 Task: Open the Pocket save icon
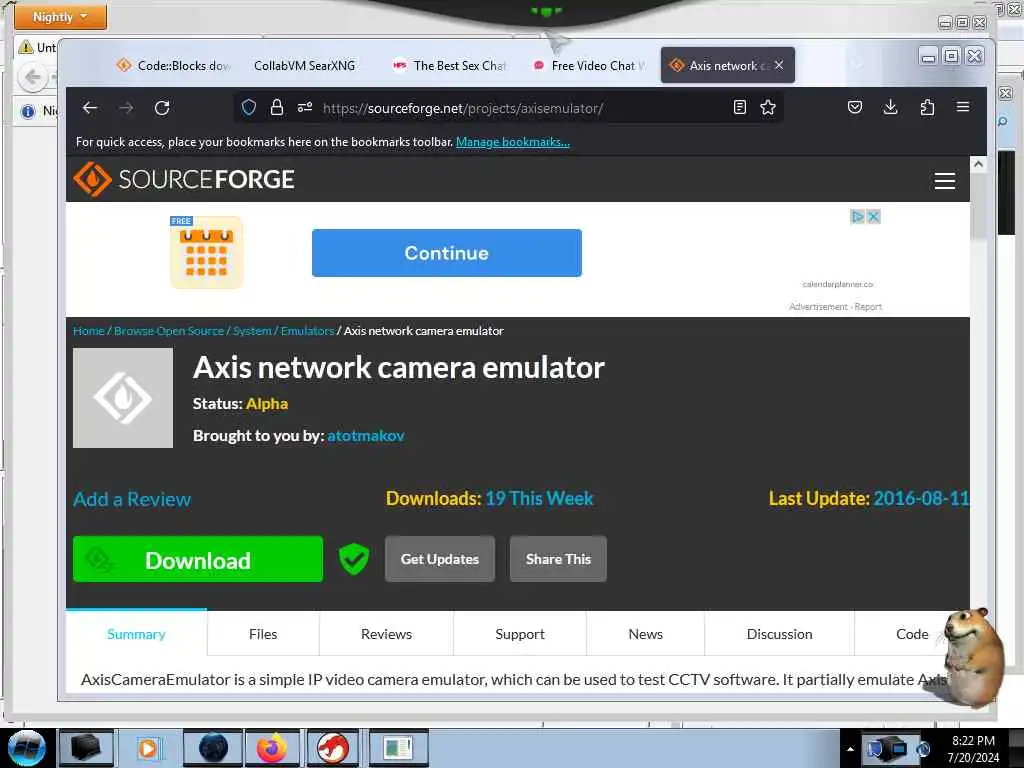click(855, 107)
